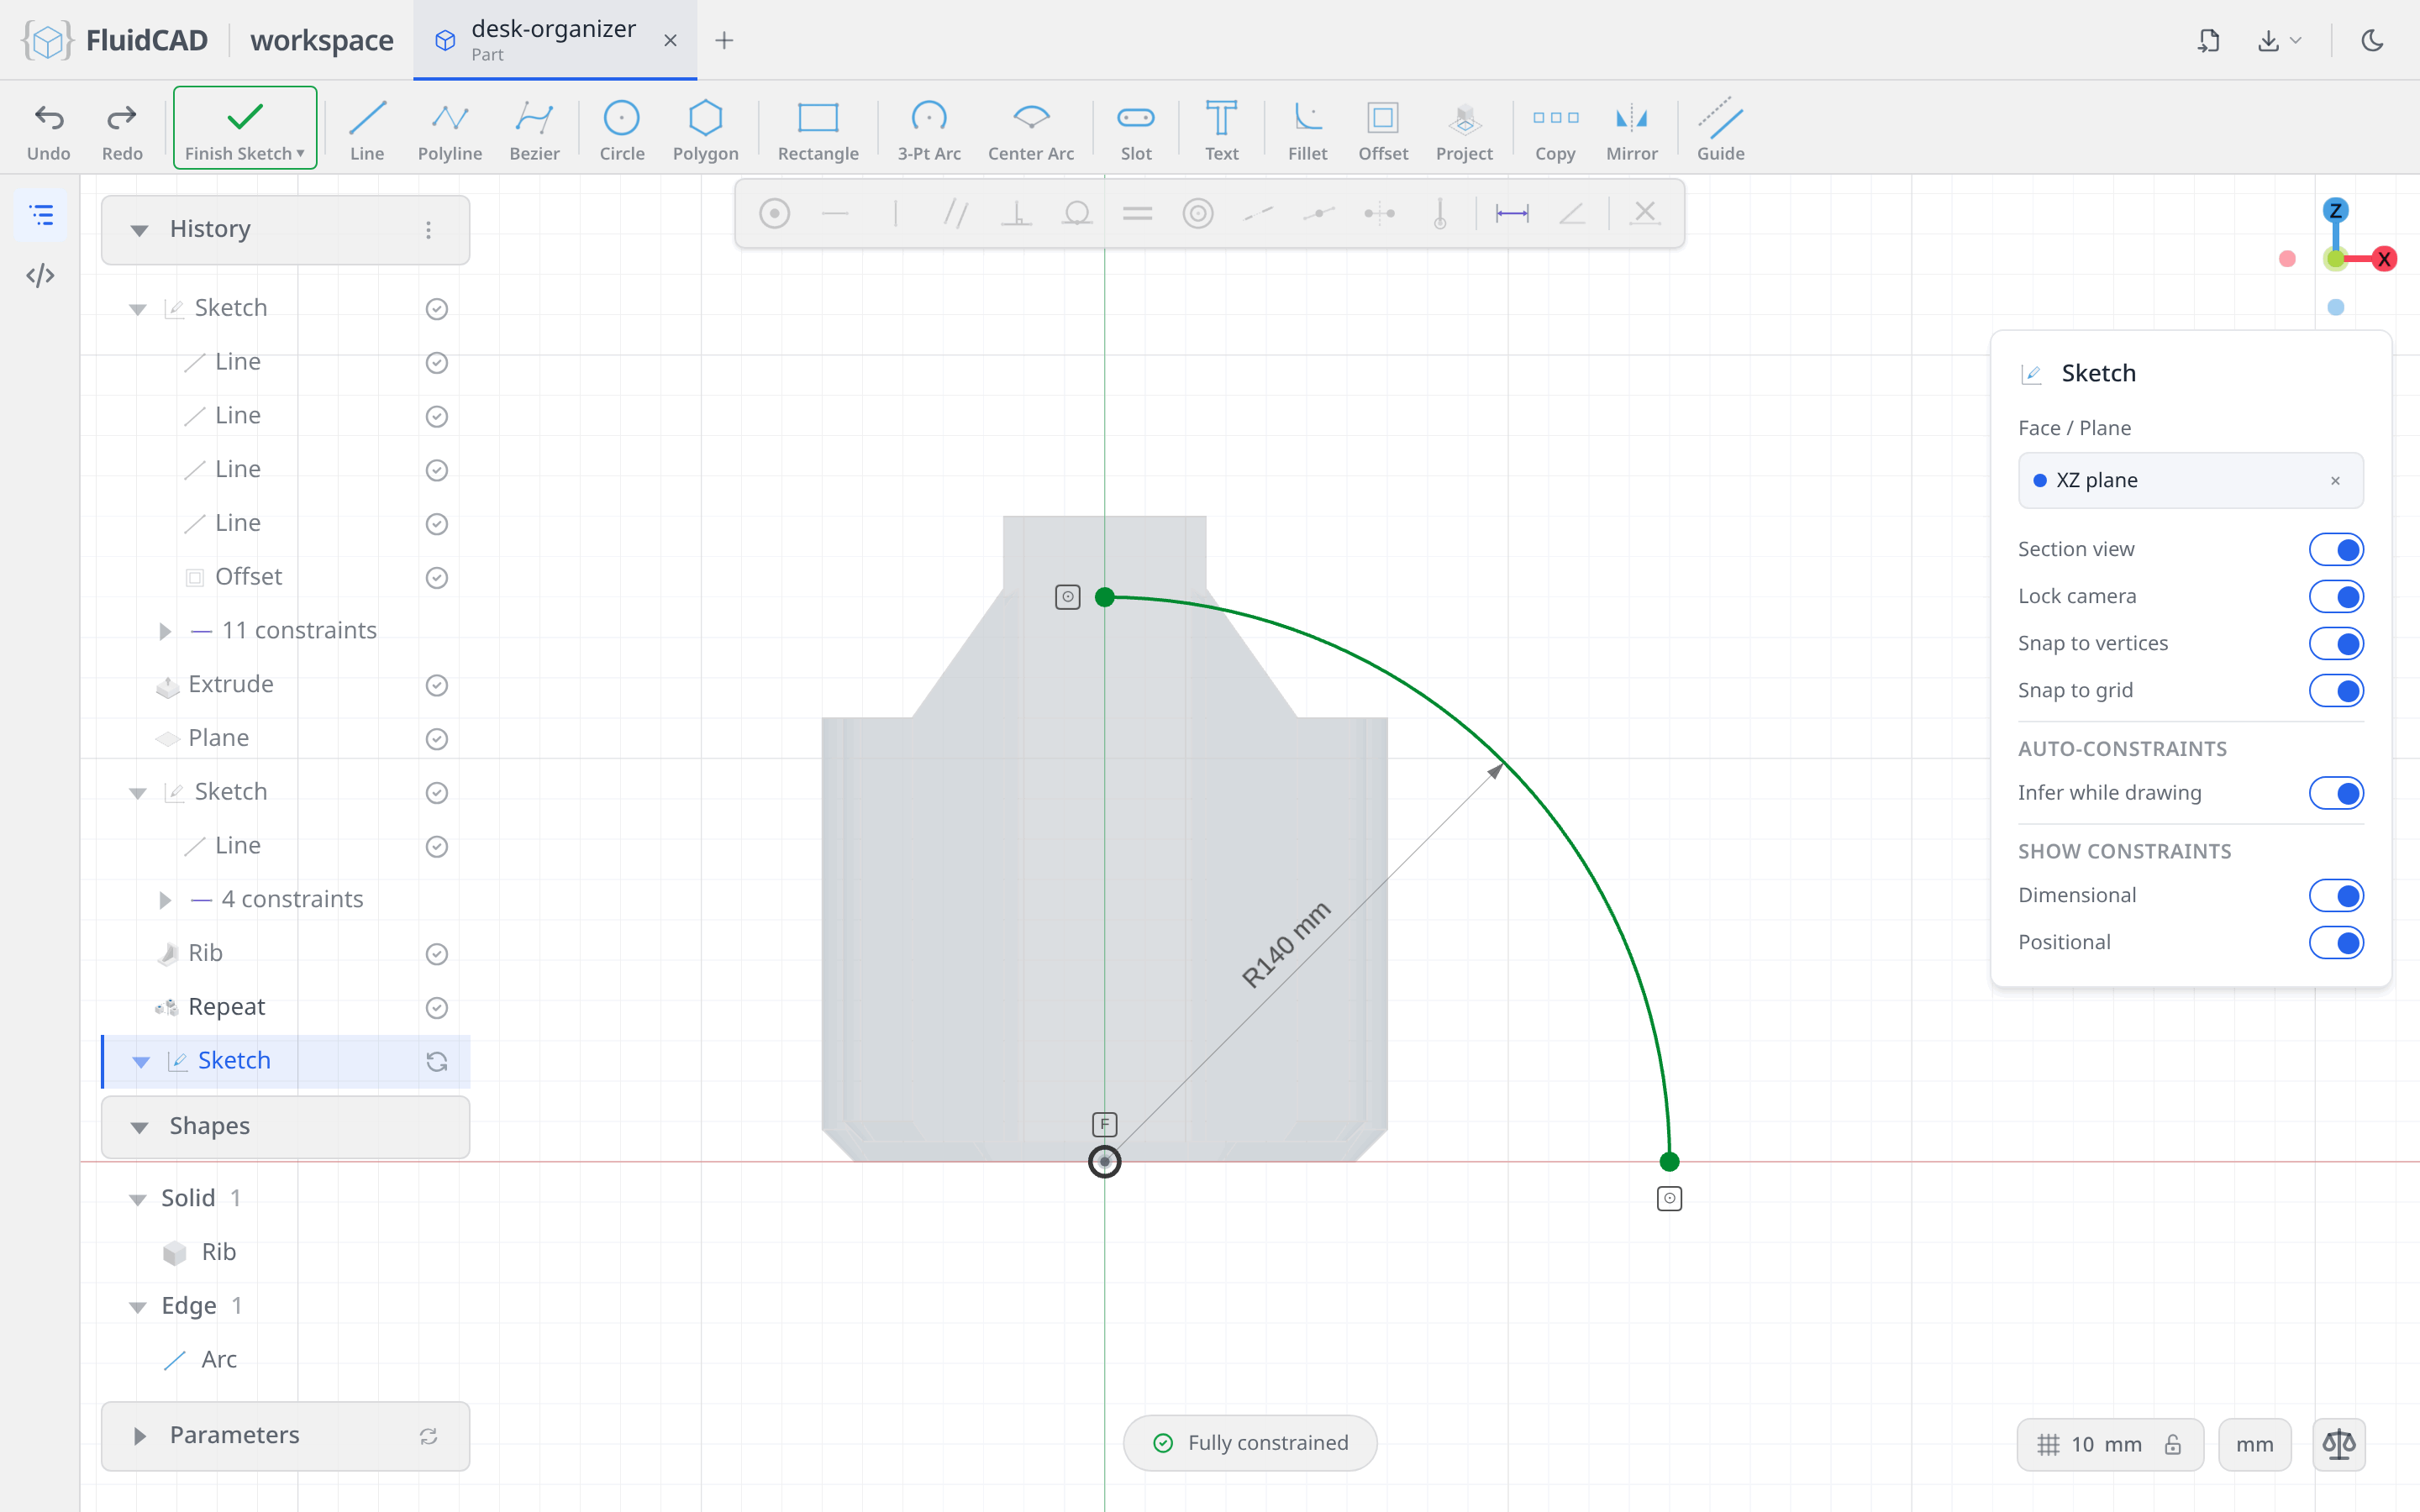Turn off Lock camera toggle
This screenshot has height=1512, width=2420.
click(x=2336, y=596)
